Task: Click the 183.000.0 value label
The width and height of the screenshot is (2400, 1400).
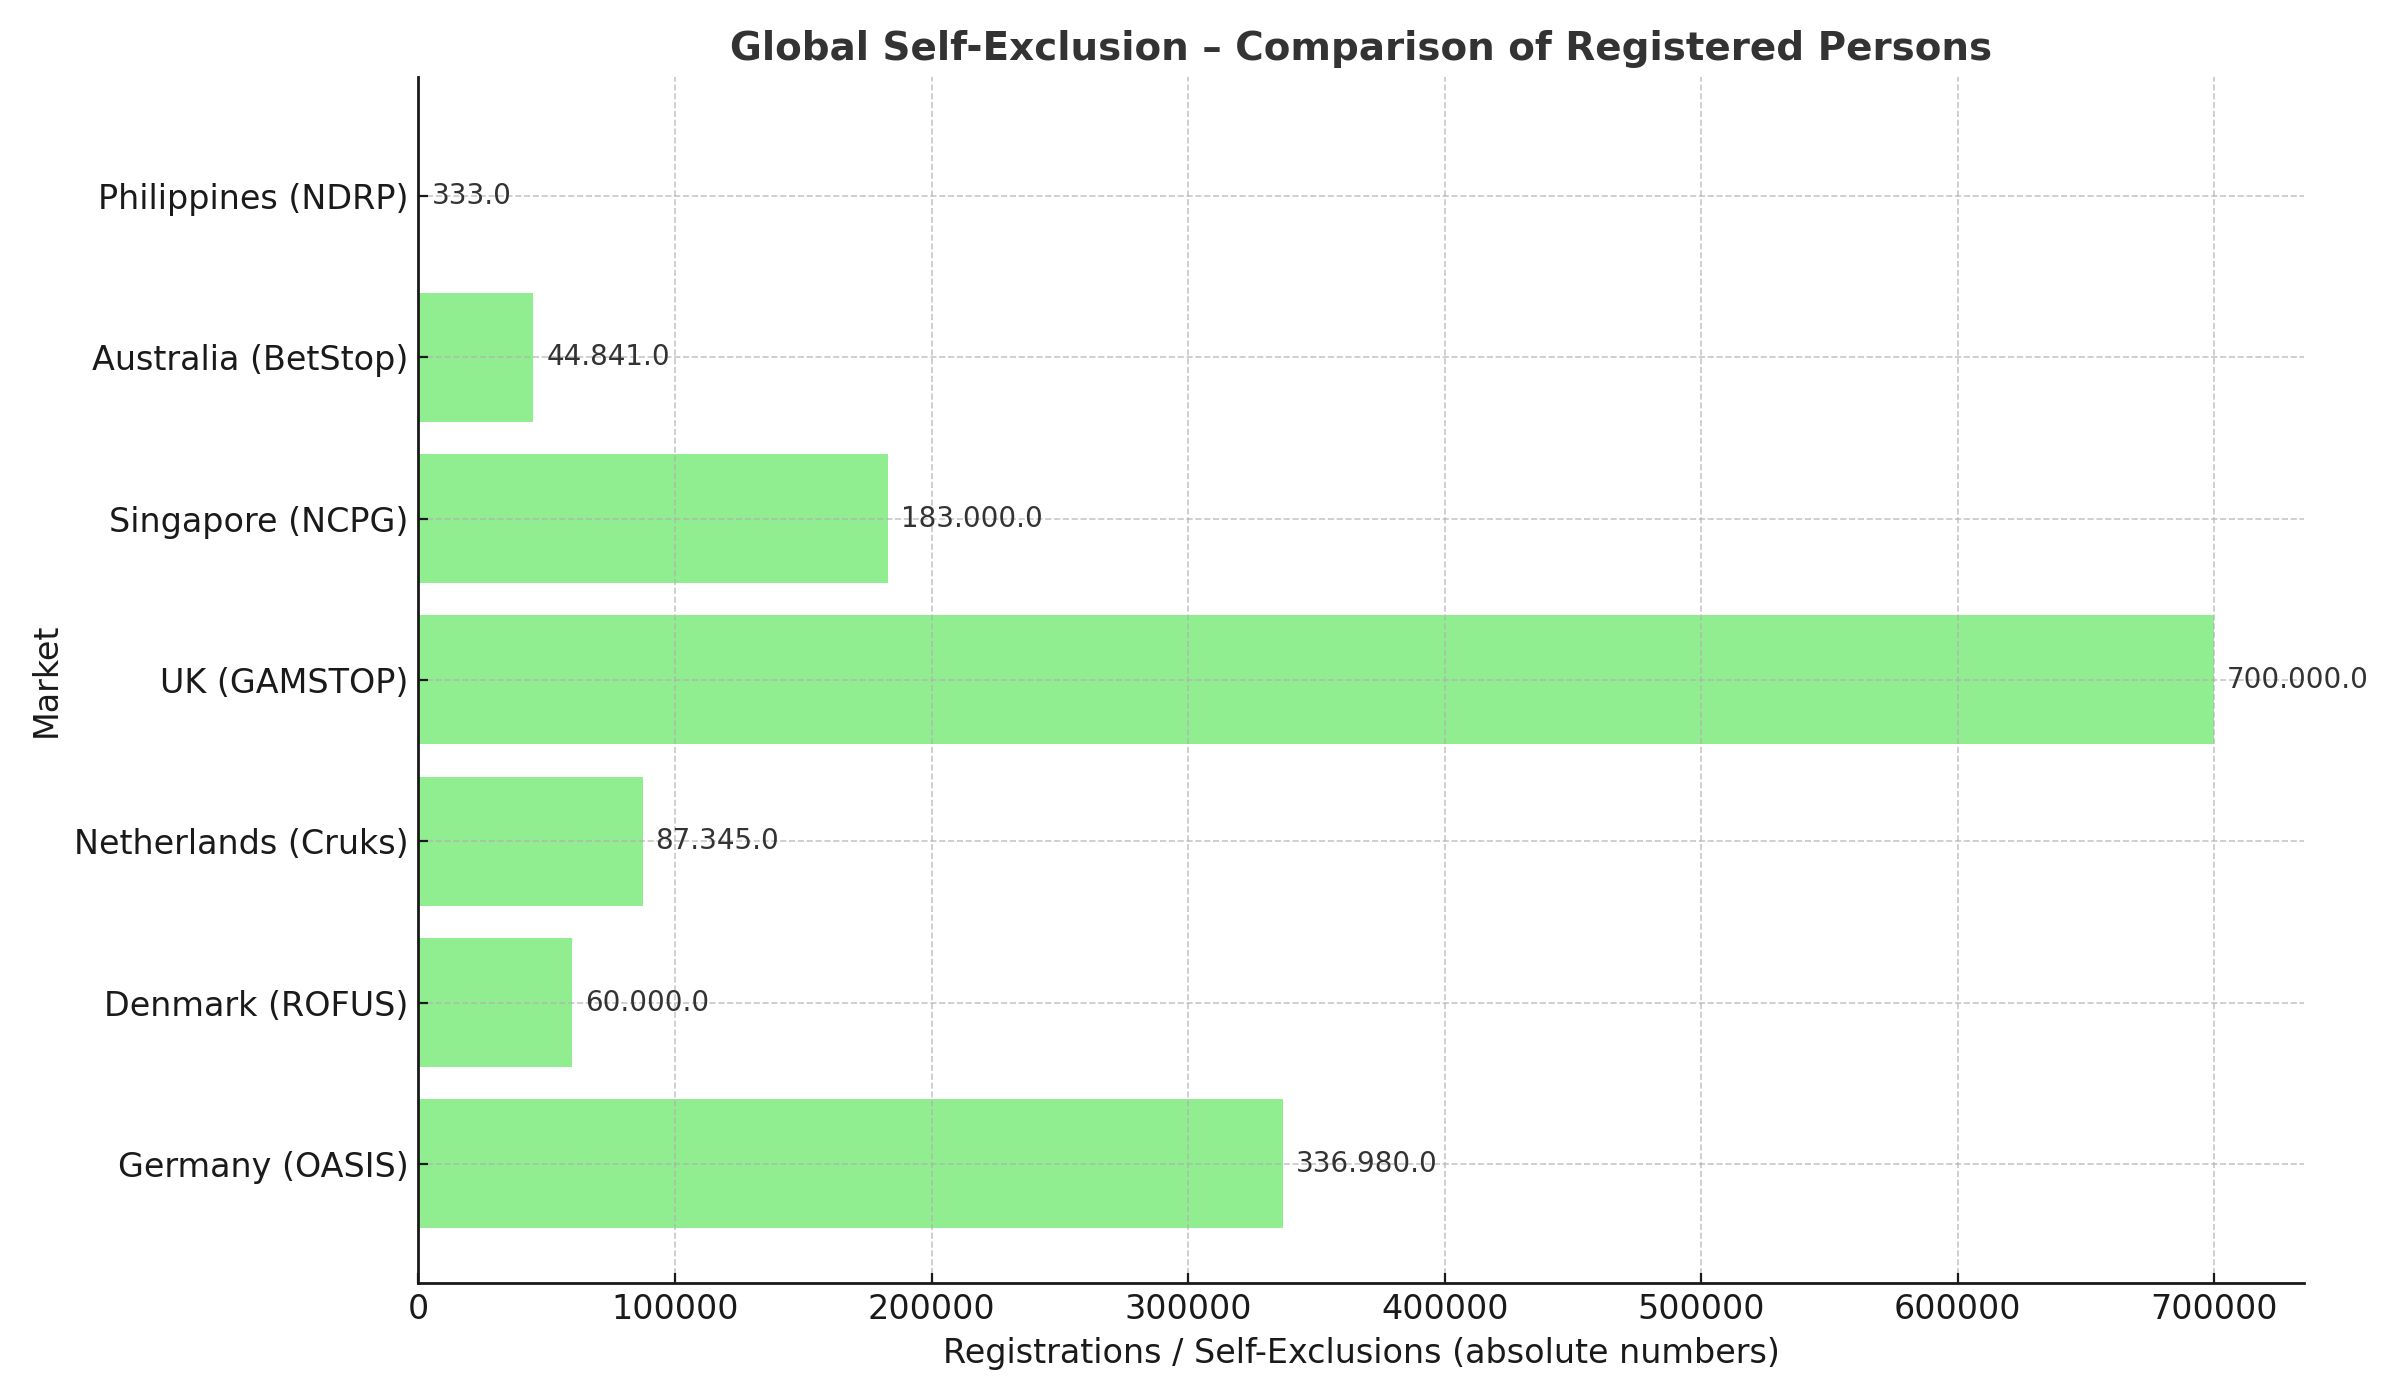Action: tap(971, 518)
